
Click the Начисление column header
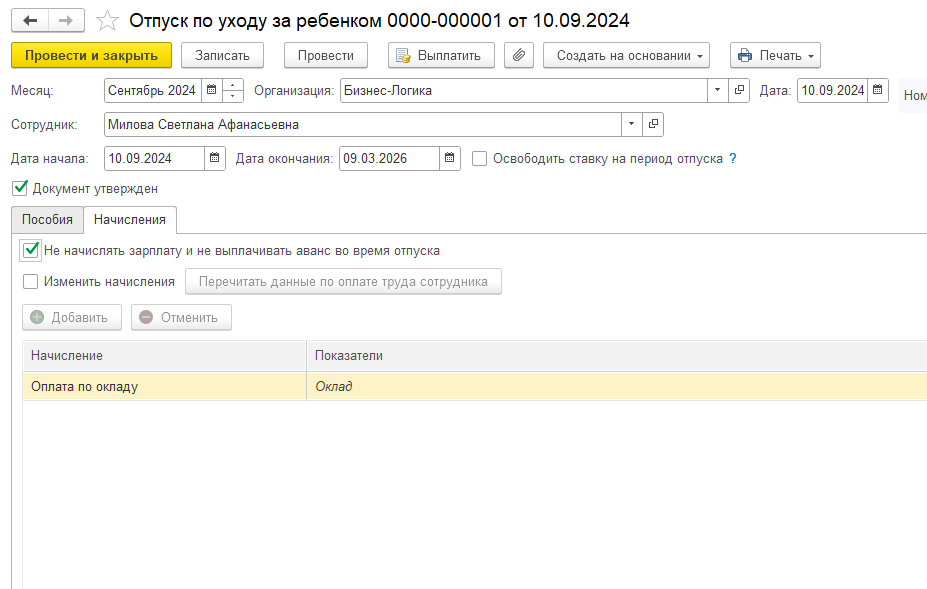pos(164,355)
